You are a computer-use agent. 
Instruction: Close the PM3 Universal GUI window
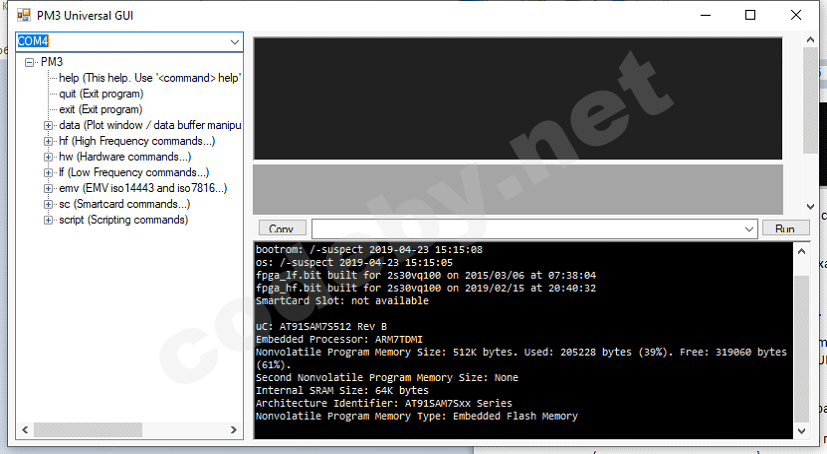click(796, 15)
